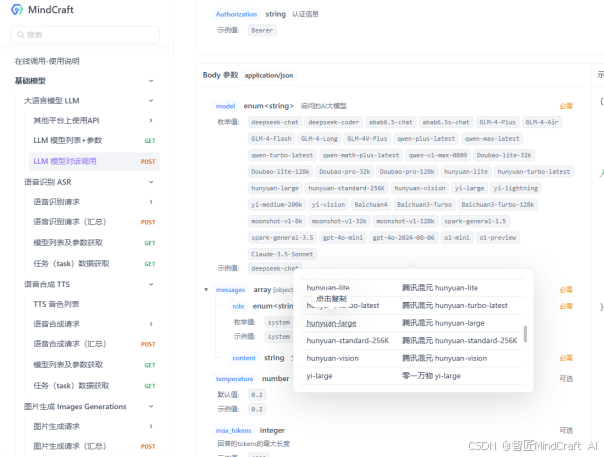Select the GLM-4-Plus enum tag
The width and height of the screenshot is (604, 457).
coord(497,123)
